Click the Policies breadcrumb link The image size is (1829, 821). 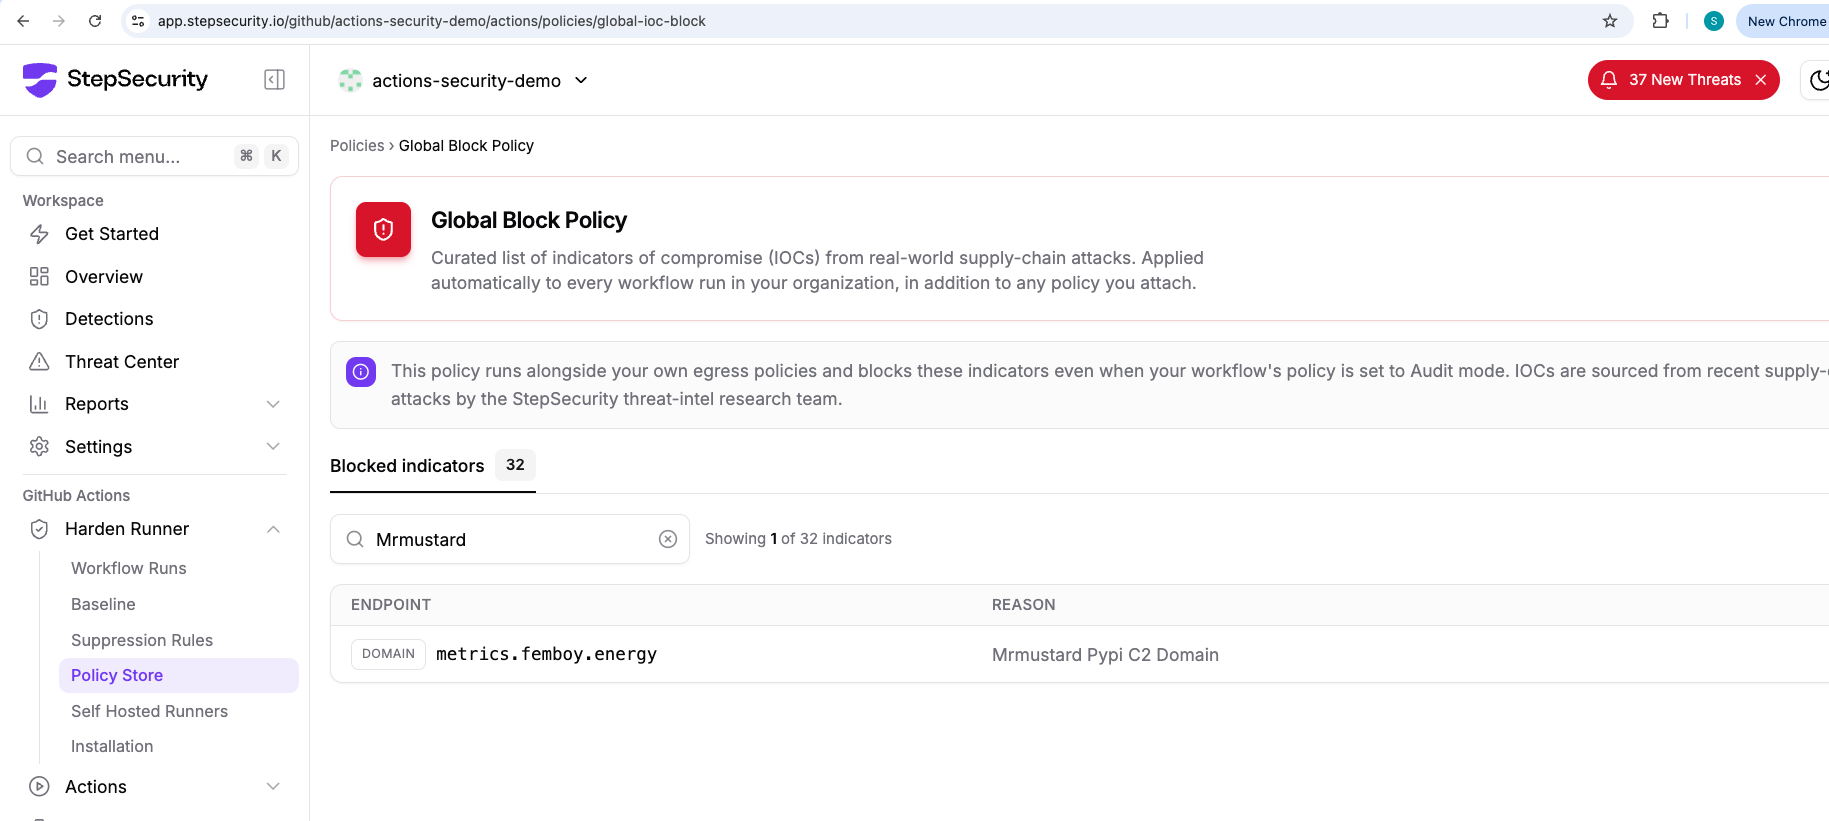click(x=357, y=146)
